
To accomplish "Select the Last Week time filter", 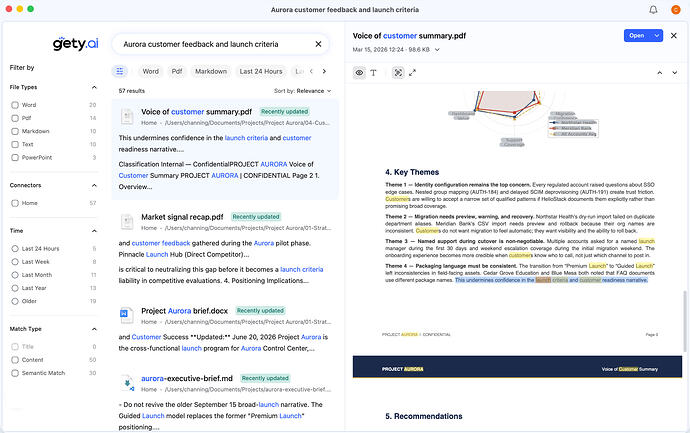I will point(15,262).
